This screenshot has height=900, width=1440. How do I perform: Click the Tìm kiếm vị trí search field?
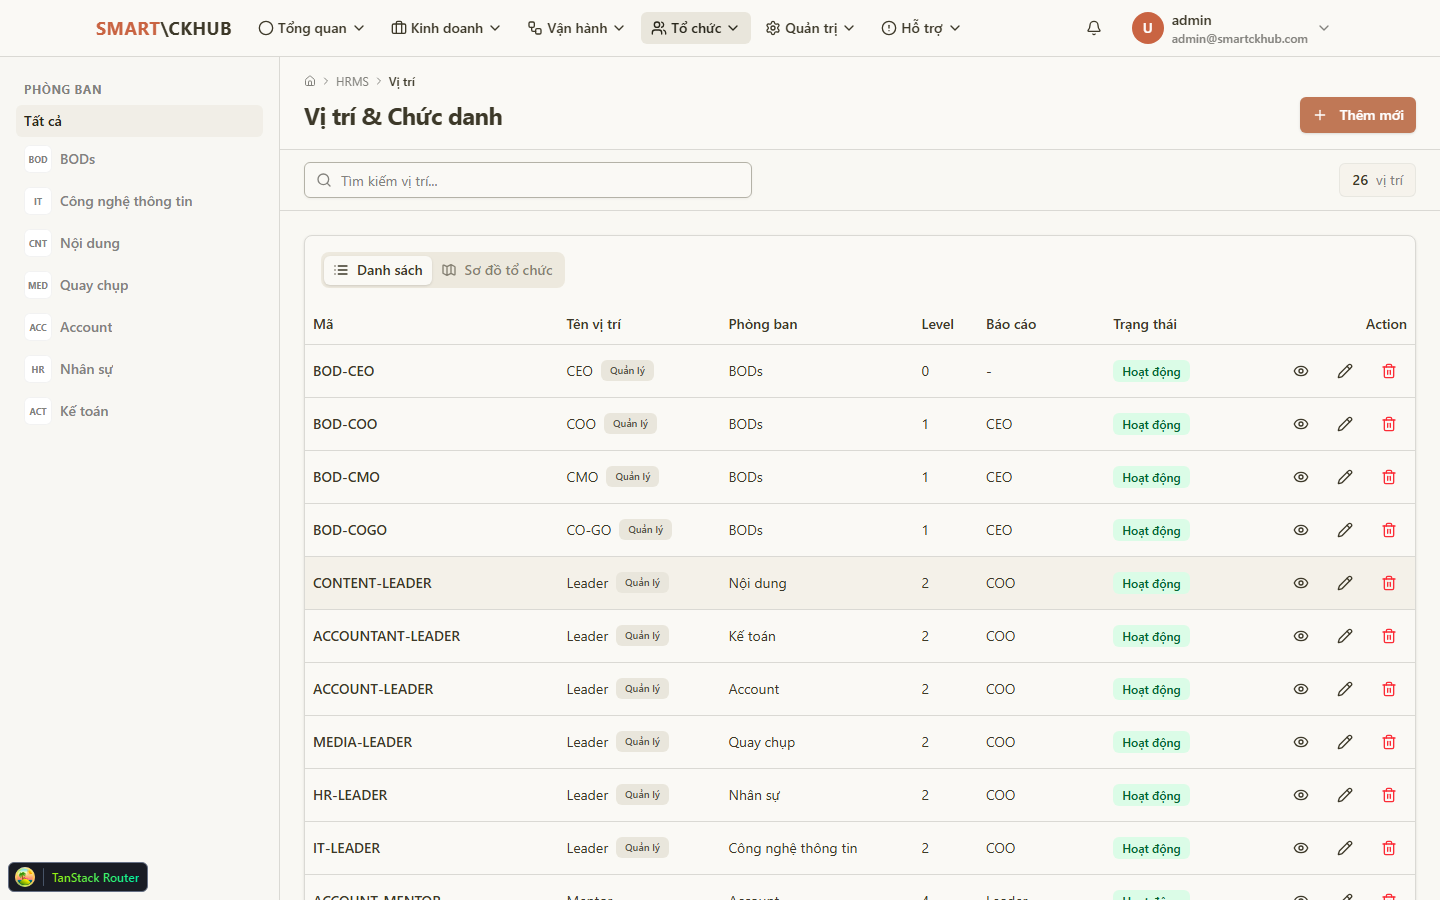[x=528, y=181]
